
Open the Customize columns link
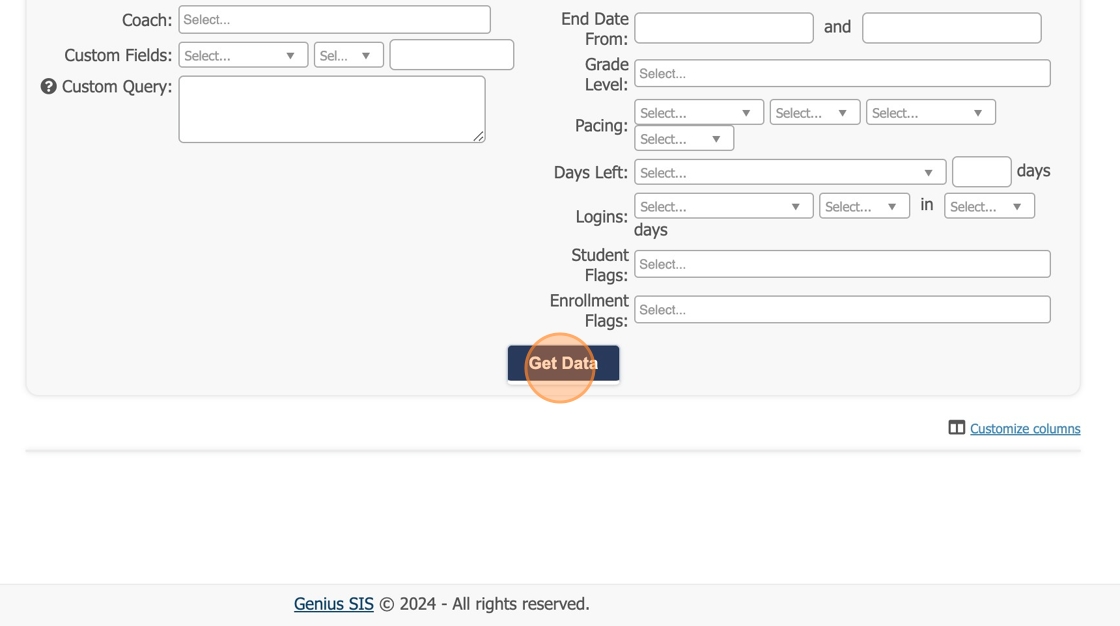pos(1025,429)
